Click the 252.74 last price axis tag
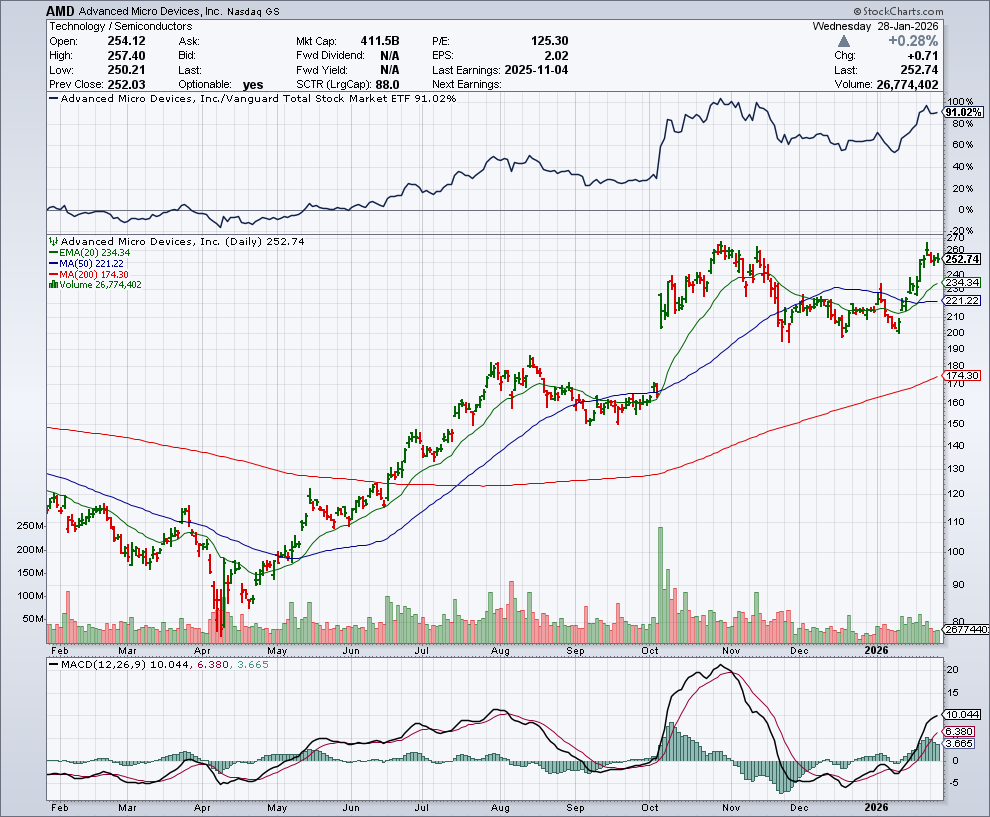 [x=963, y=259]
